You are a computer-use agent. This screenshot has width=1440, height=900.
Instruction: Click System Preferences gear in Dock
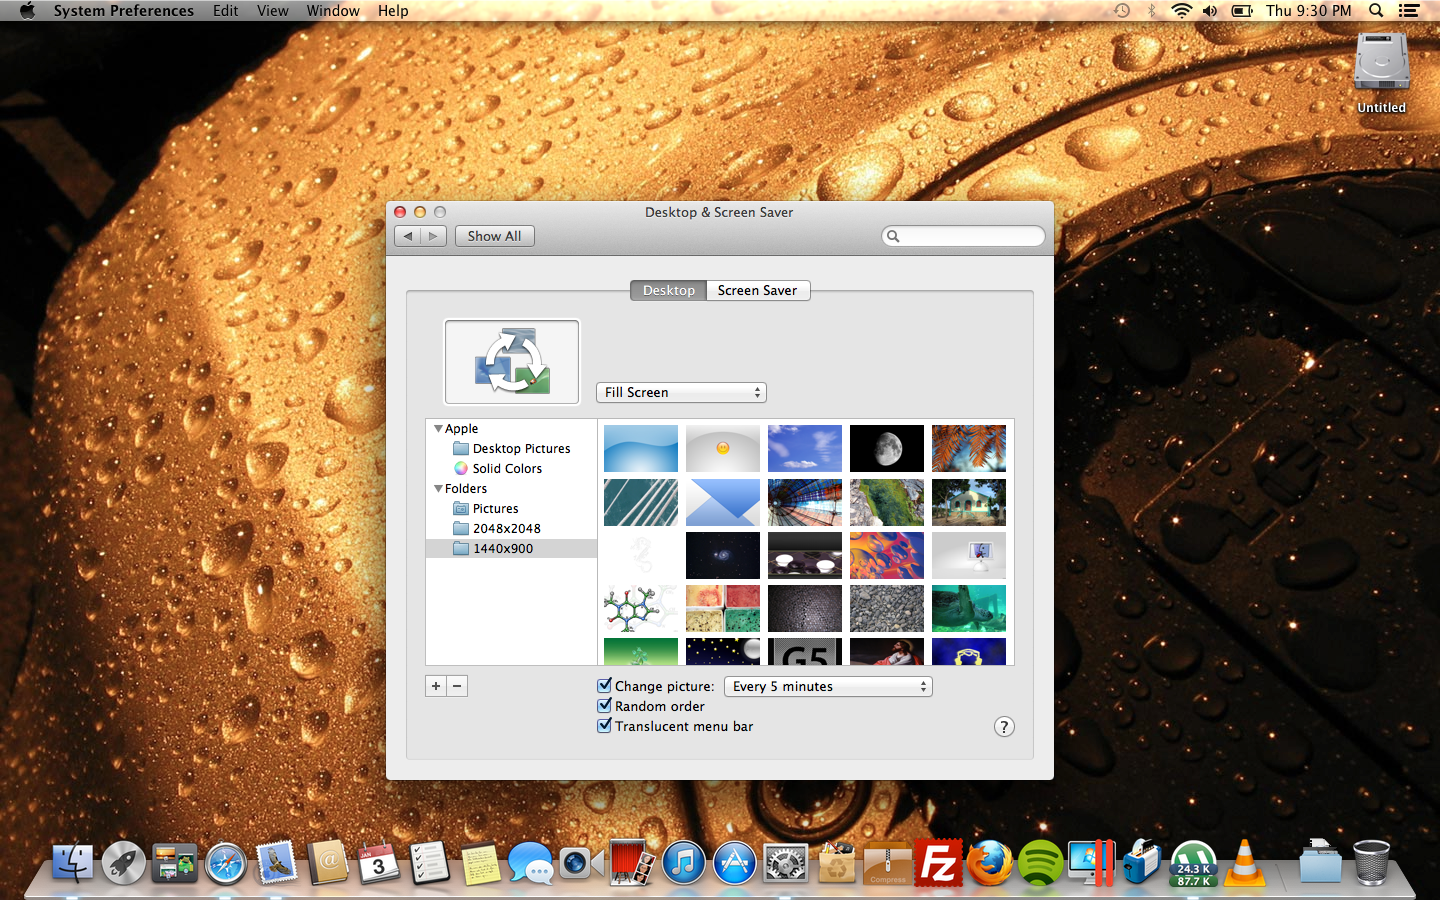[786, 862]
